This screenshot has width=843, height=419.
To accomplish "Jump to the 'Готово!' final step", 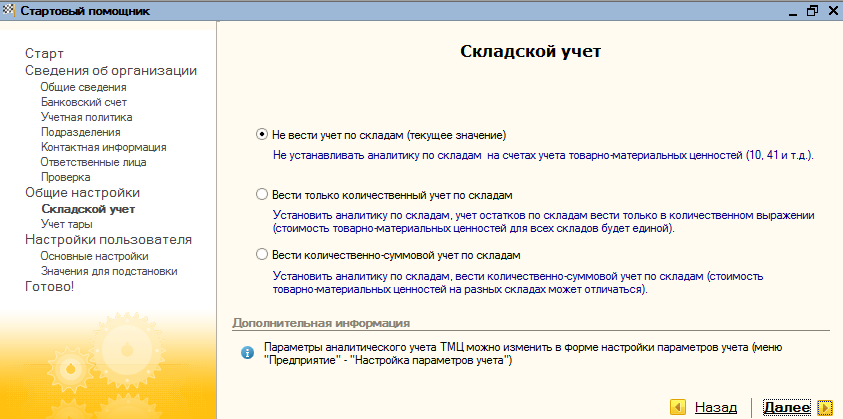I will point(49,287).
